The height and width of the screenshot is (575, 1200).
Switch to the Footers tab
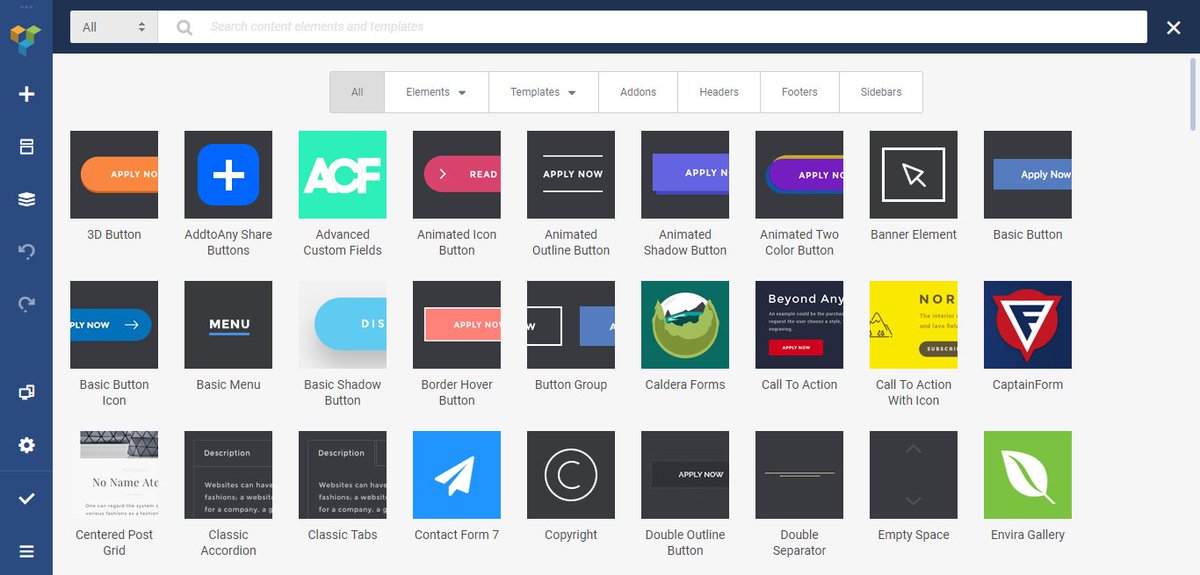click(800, 92)
